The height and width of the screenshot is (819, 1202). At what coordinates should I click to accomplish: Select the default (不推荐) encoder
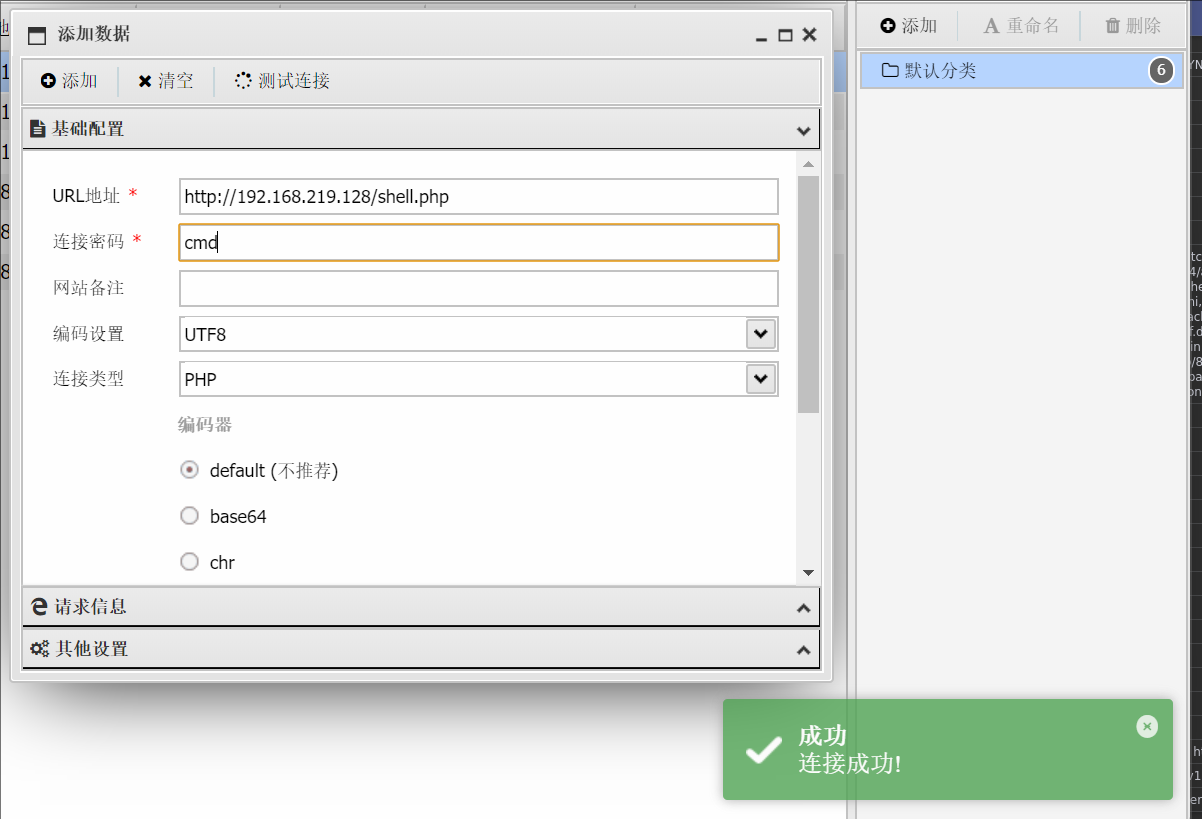point(189,469)
